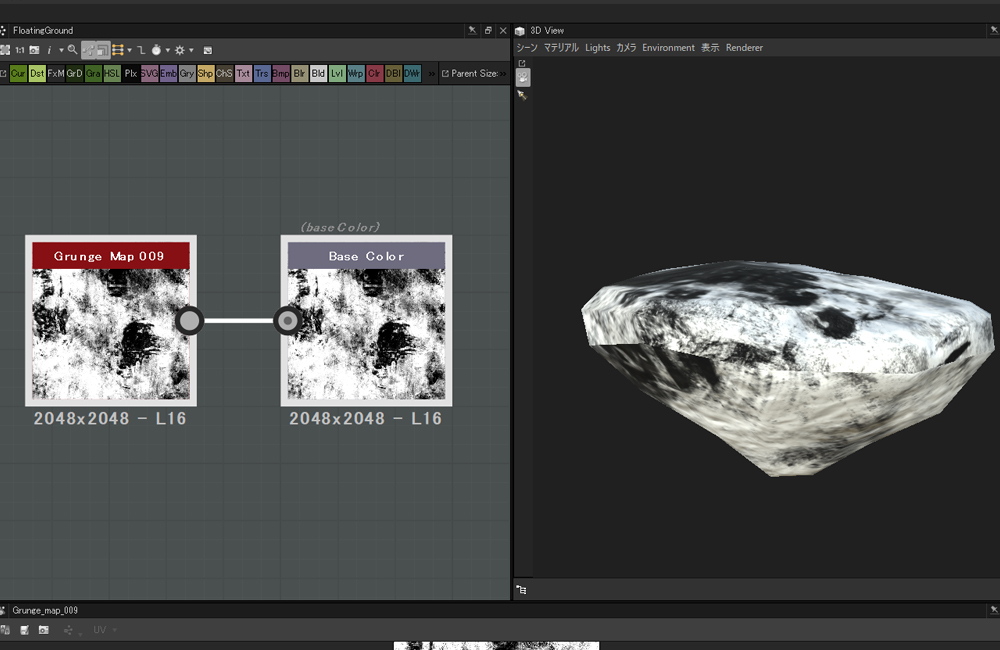Add a Uniform Color node with Clr

374,73
